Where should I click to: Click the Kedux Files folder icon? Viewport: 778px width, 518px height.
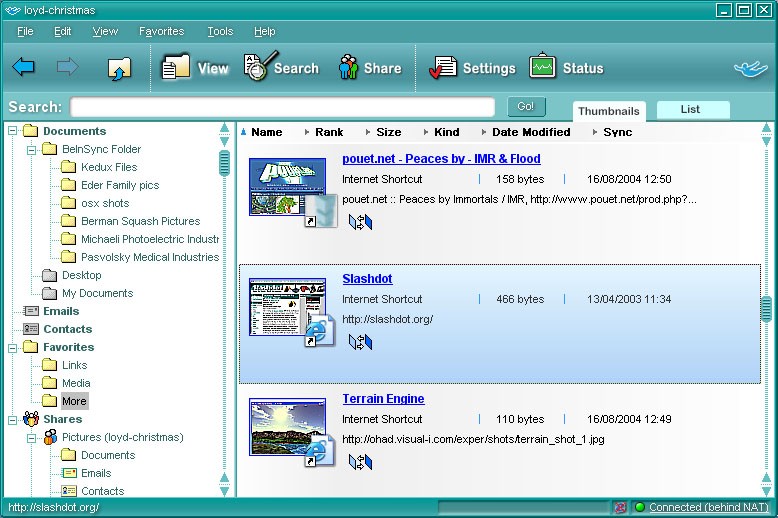tap(68, 167)
